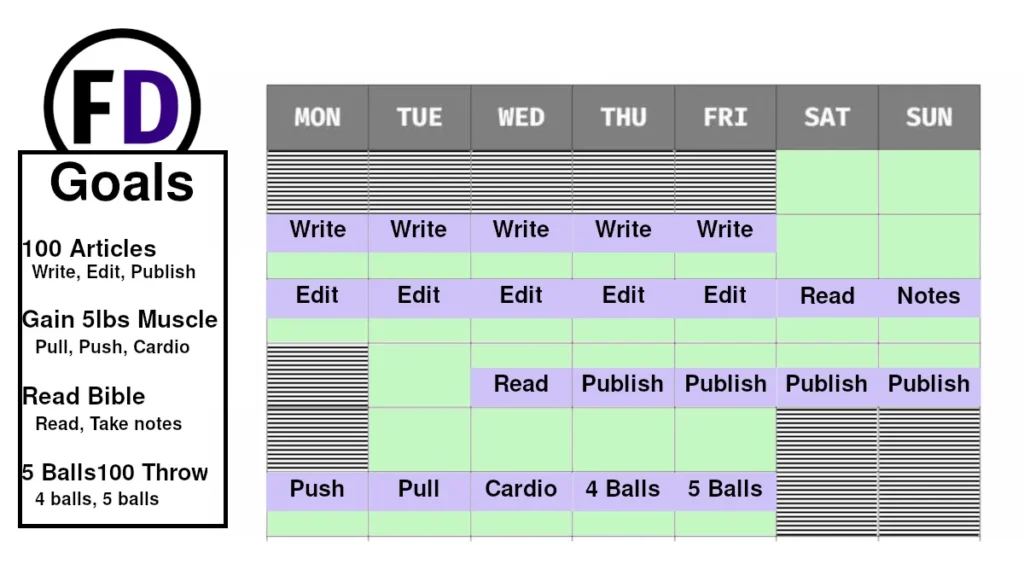Click the WED column header

tap(521, 118)
